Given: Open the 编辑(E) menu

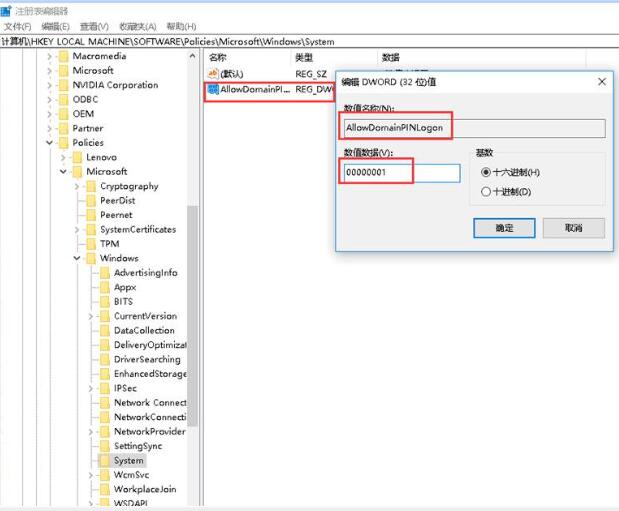Looking at the screenshot, I should [x=55, y=26].
